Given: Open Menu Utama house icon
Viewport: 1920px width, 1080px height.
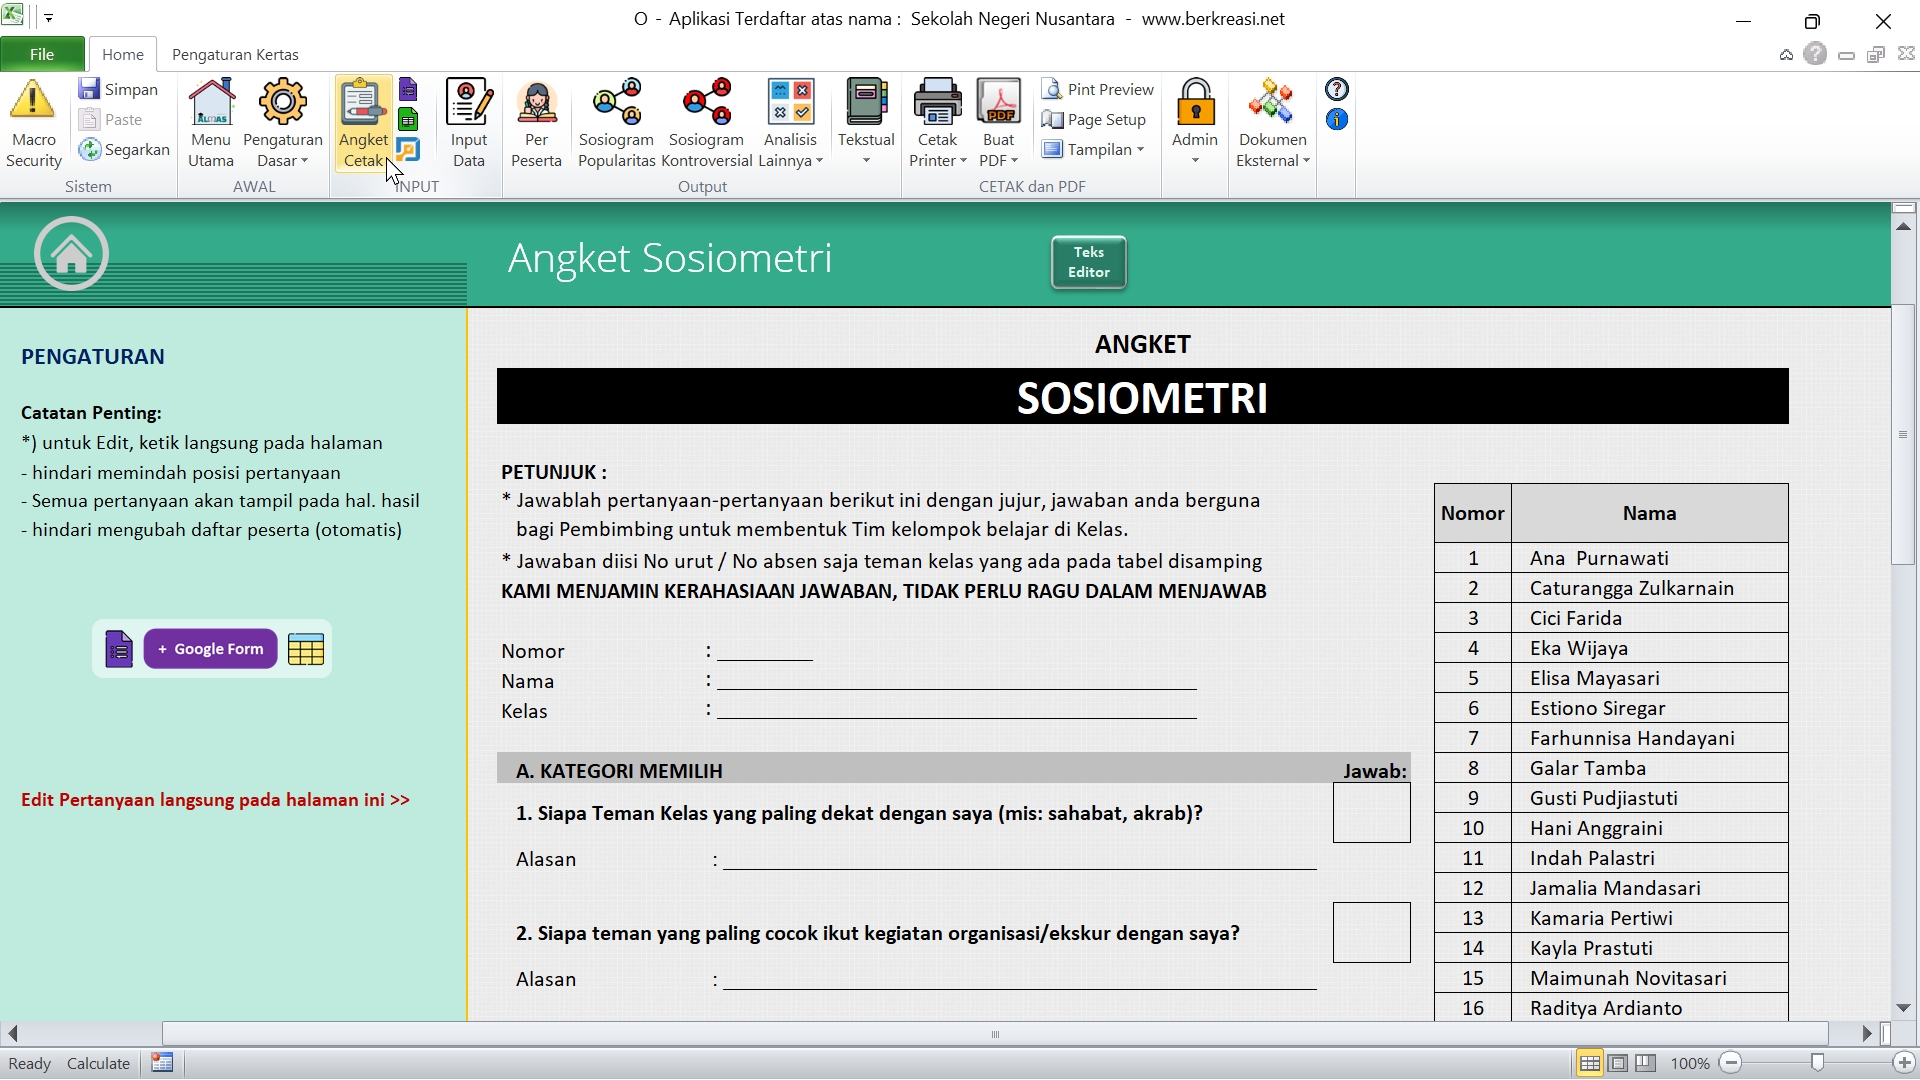Looking at the screenshot, I should tap(211, 103).
